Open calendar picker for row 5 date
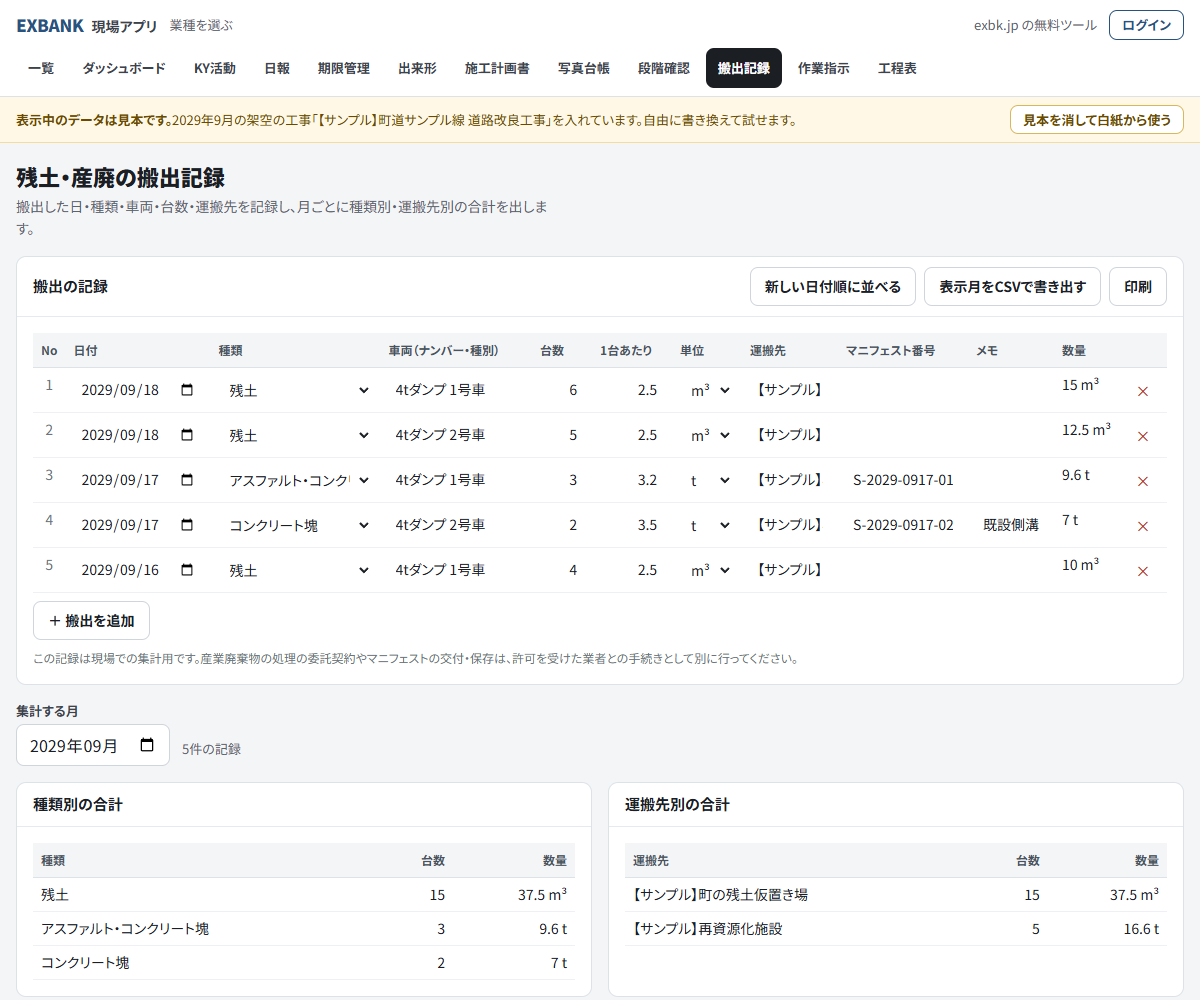The image size is (1200, 1000). pos(187,570)
